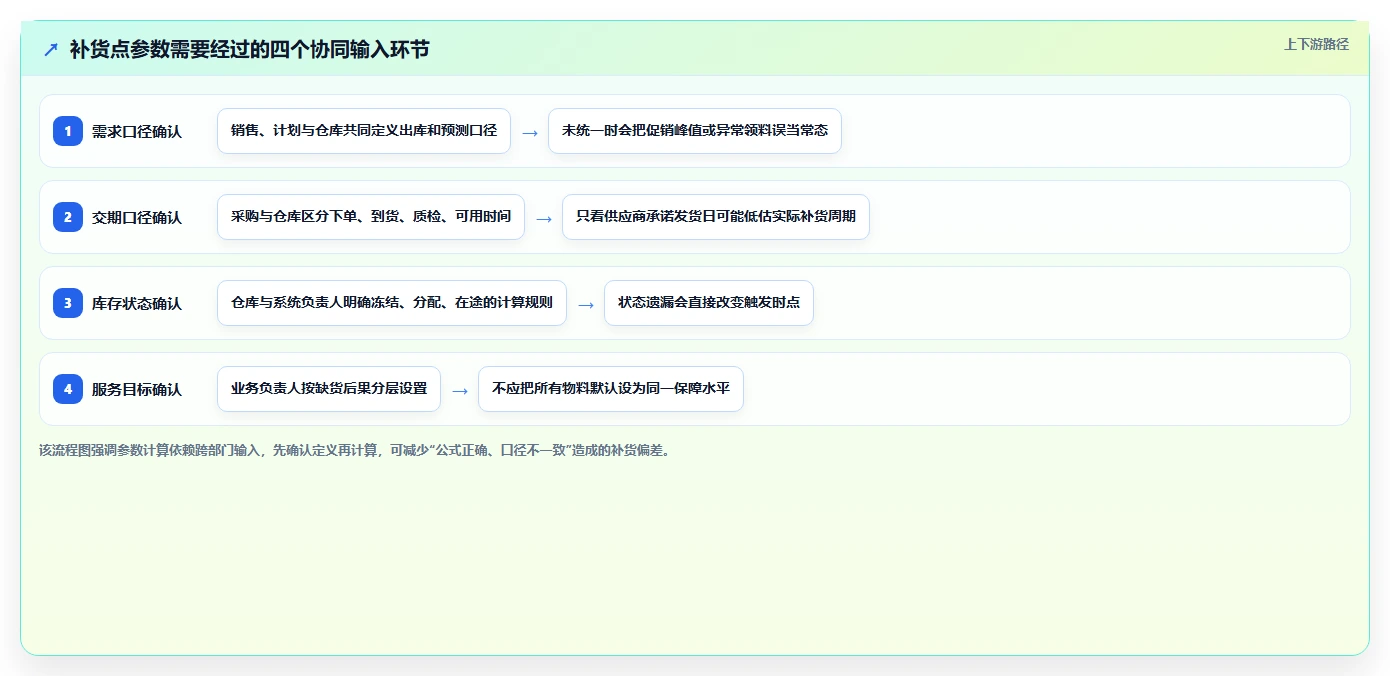Select the step 1 number badge

coord(68,131)
